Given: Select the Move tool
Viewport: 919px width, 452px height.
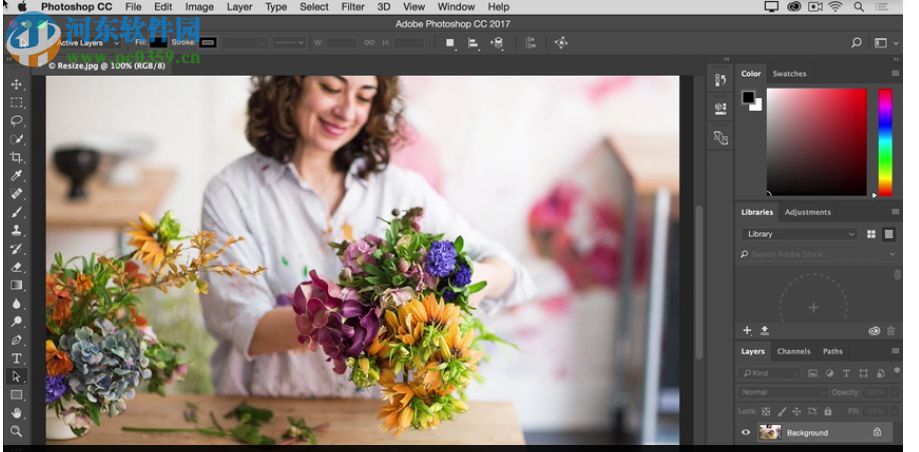Looking at the screenshot, I should pos(16,84).
